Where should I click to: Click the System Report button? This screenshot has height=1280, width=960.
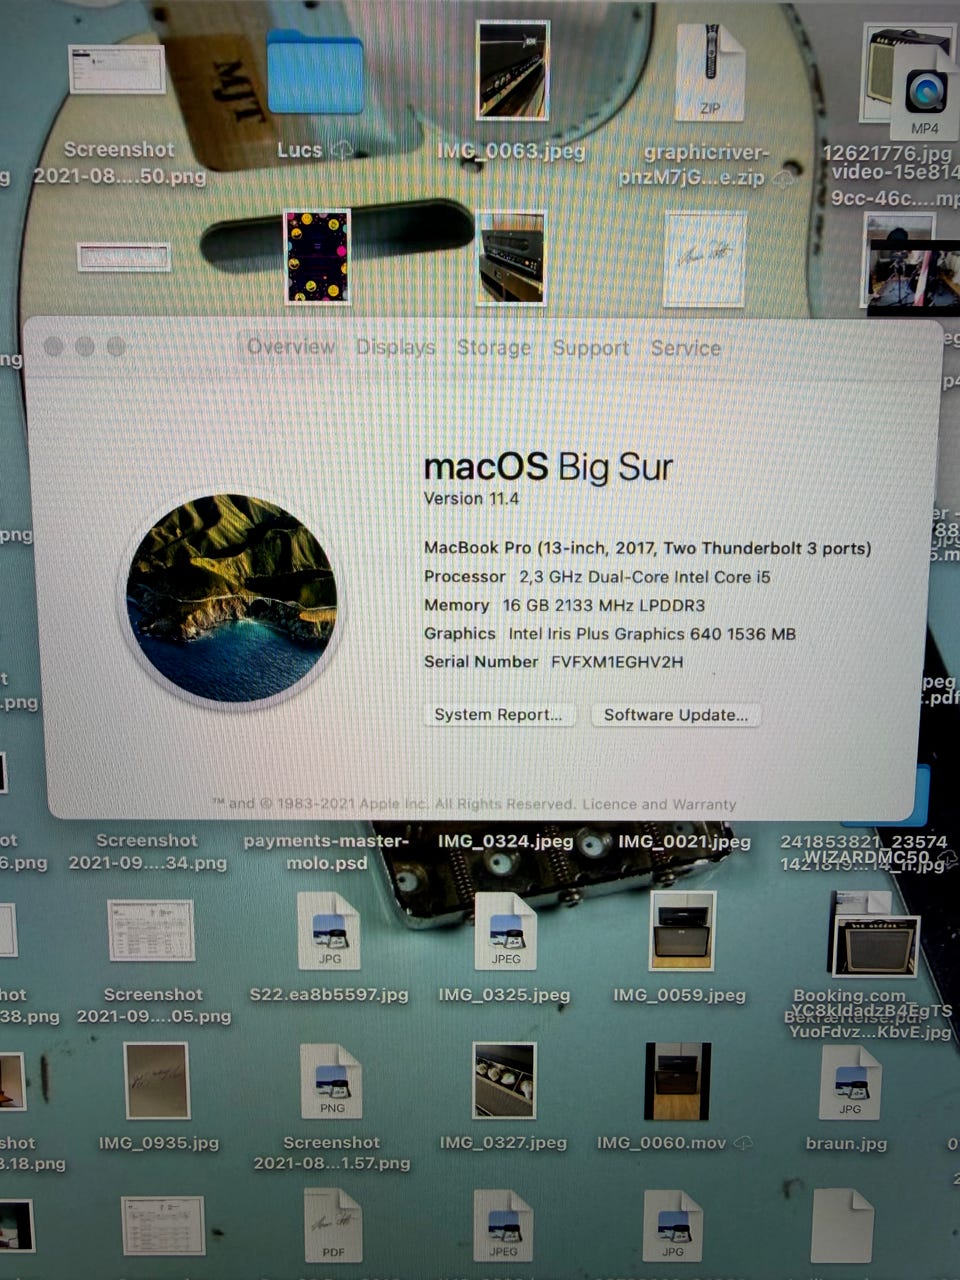pyautogui.click(x=499, y=715)
